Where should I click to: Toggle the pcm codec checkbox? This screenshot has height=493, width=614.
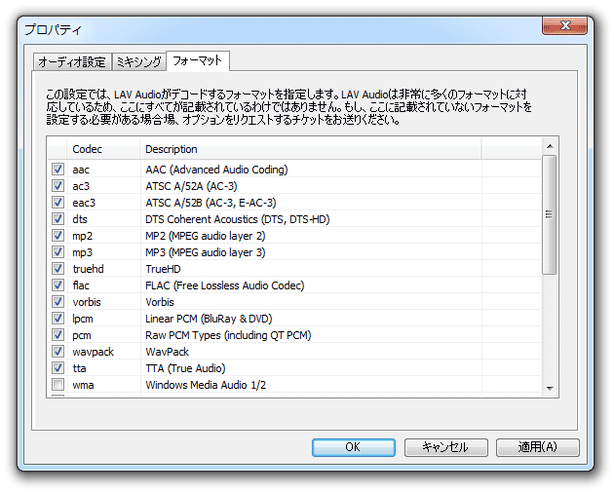58,335
